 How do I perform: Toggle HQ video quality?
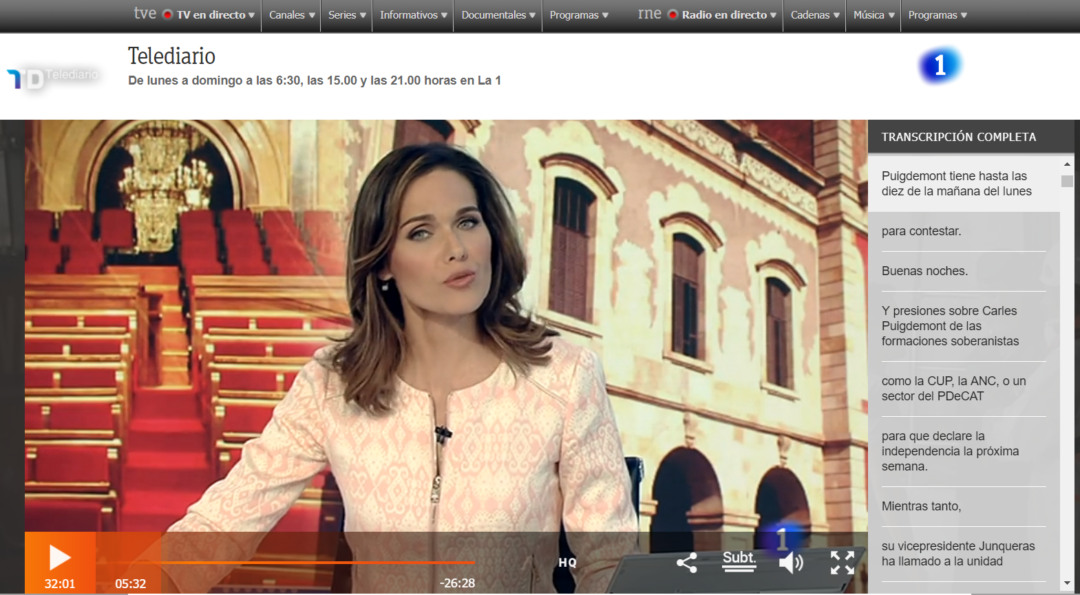[x=567, y=563]
